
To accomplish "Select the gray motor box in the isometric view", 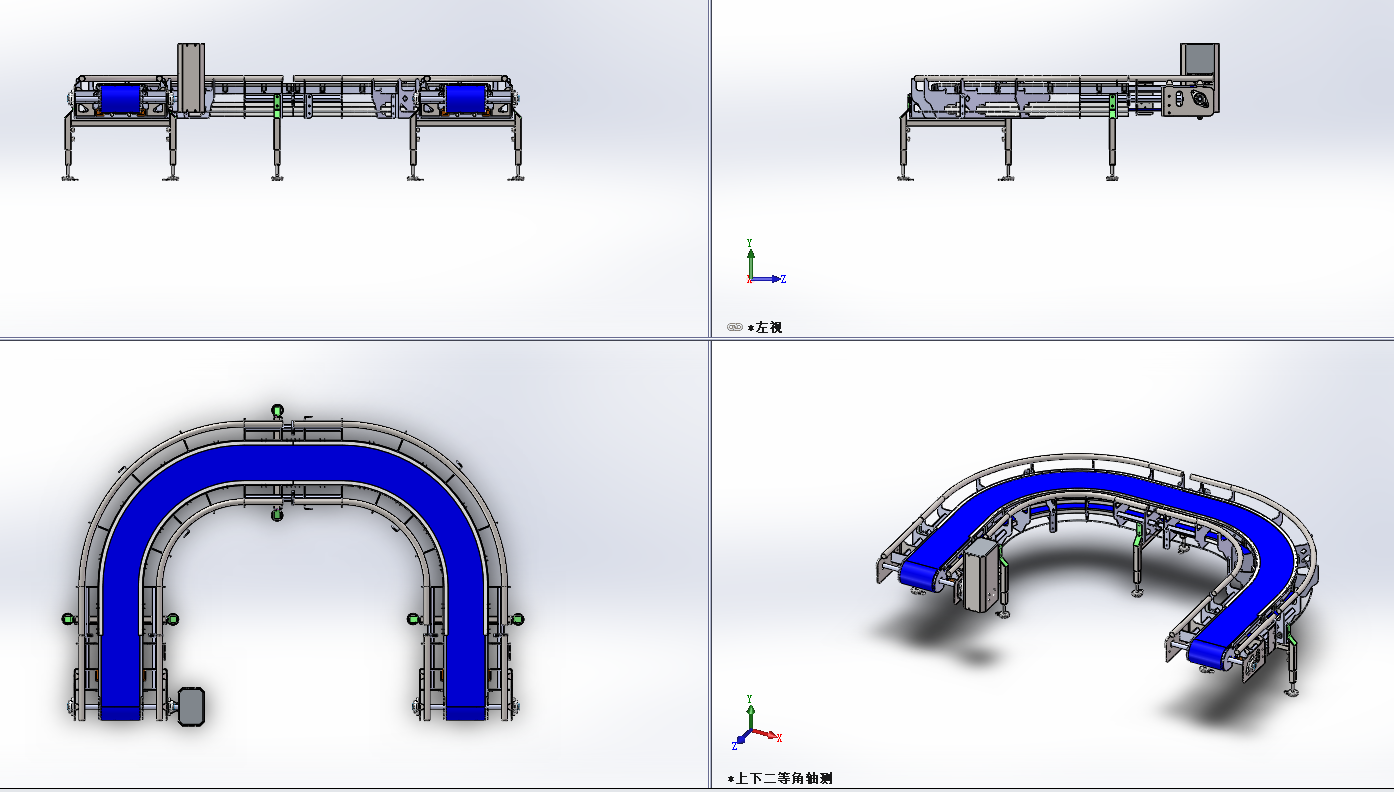I will (980, 574).
